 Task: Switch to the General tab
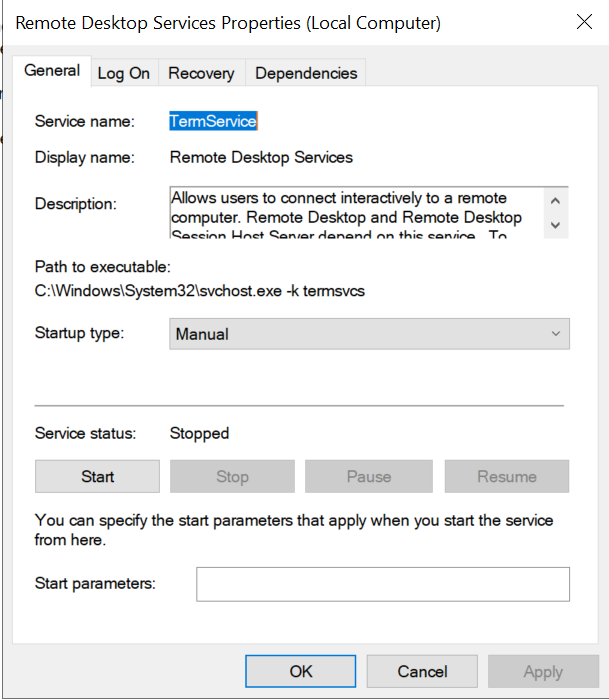coord(52,71)
